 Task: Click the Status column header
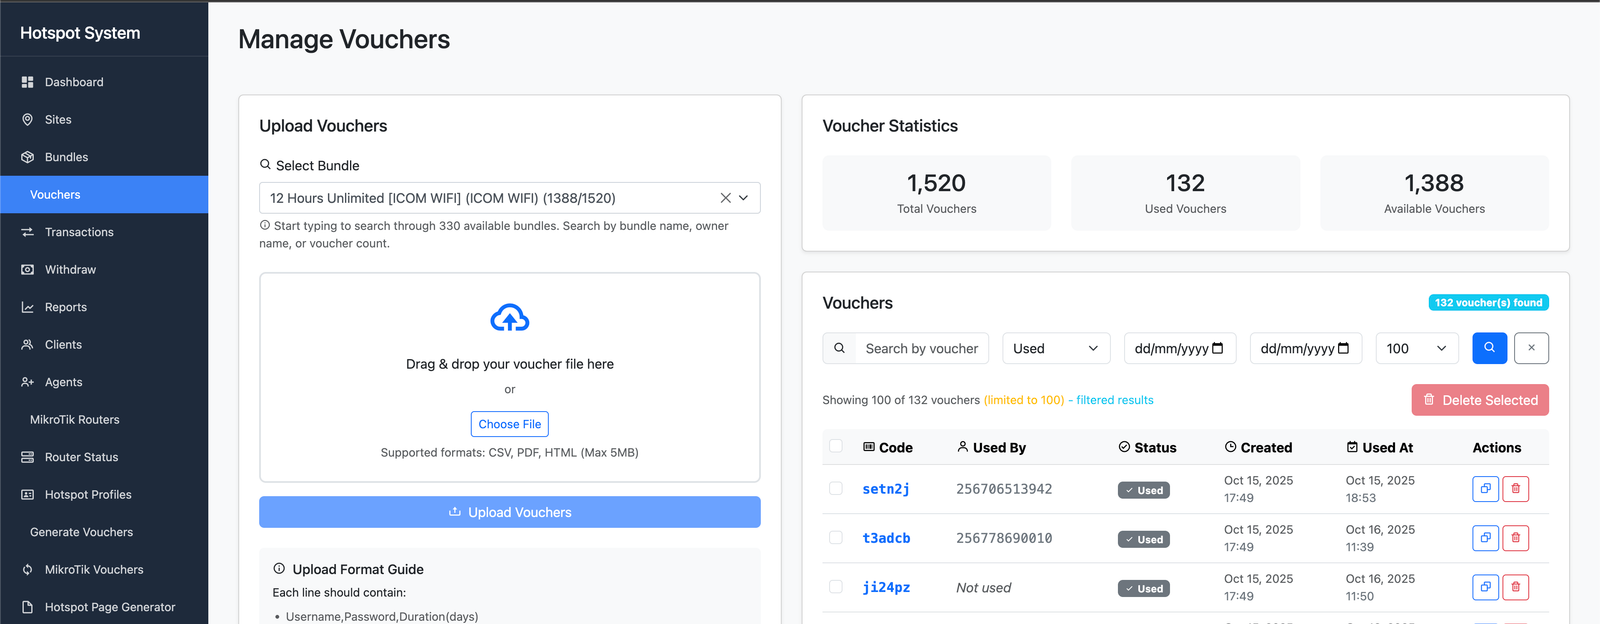(1147, 447)
